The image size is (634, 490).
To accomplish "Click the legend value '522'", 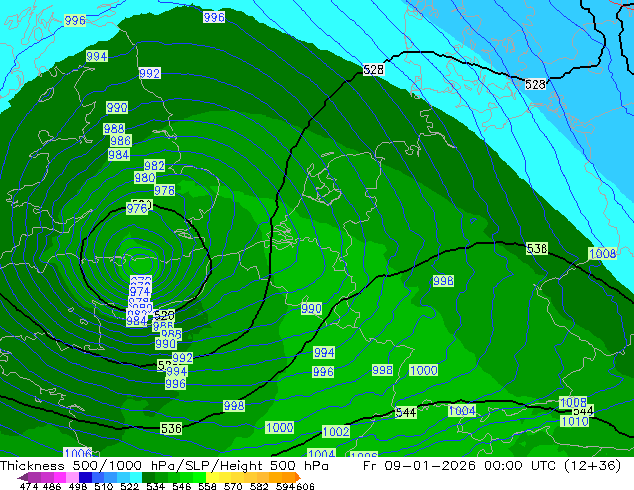I will click(x=130, y=486).
